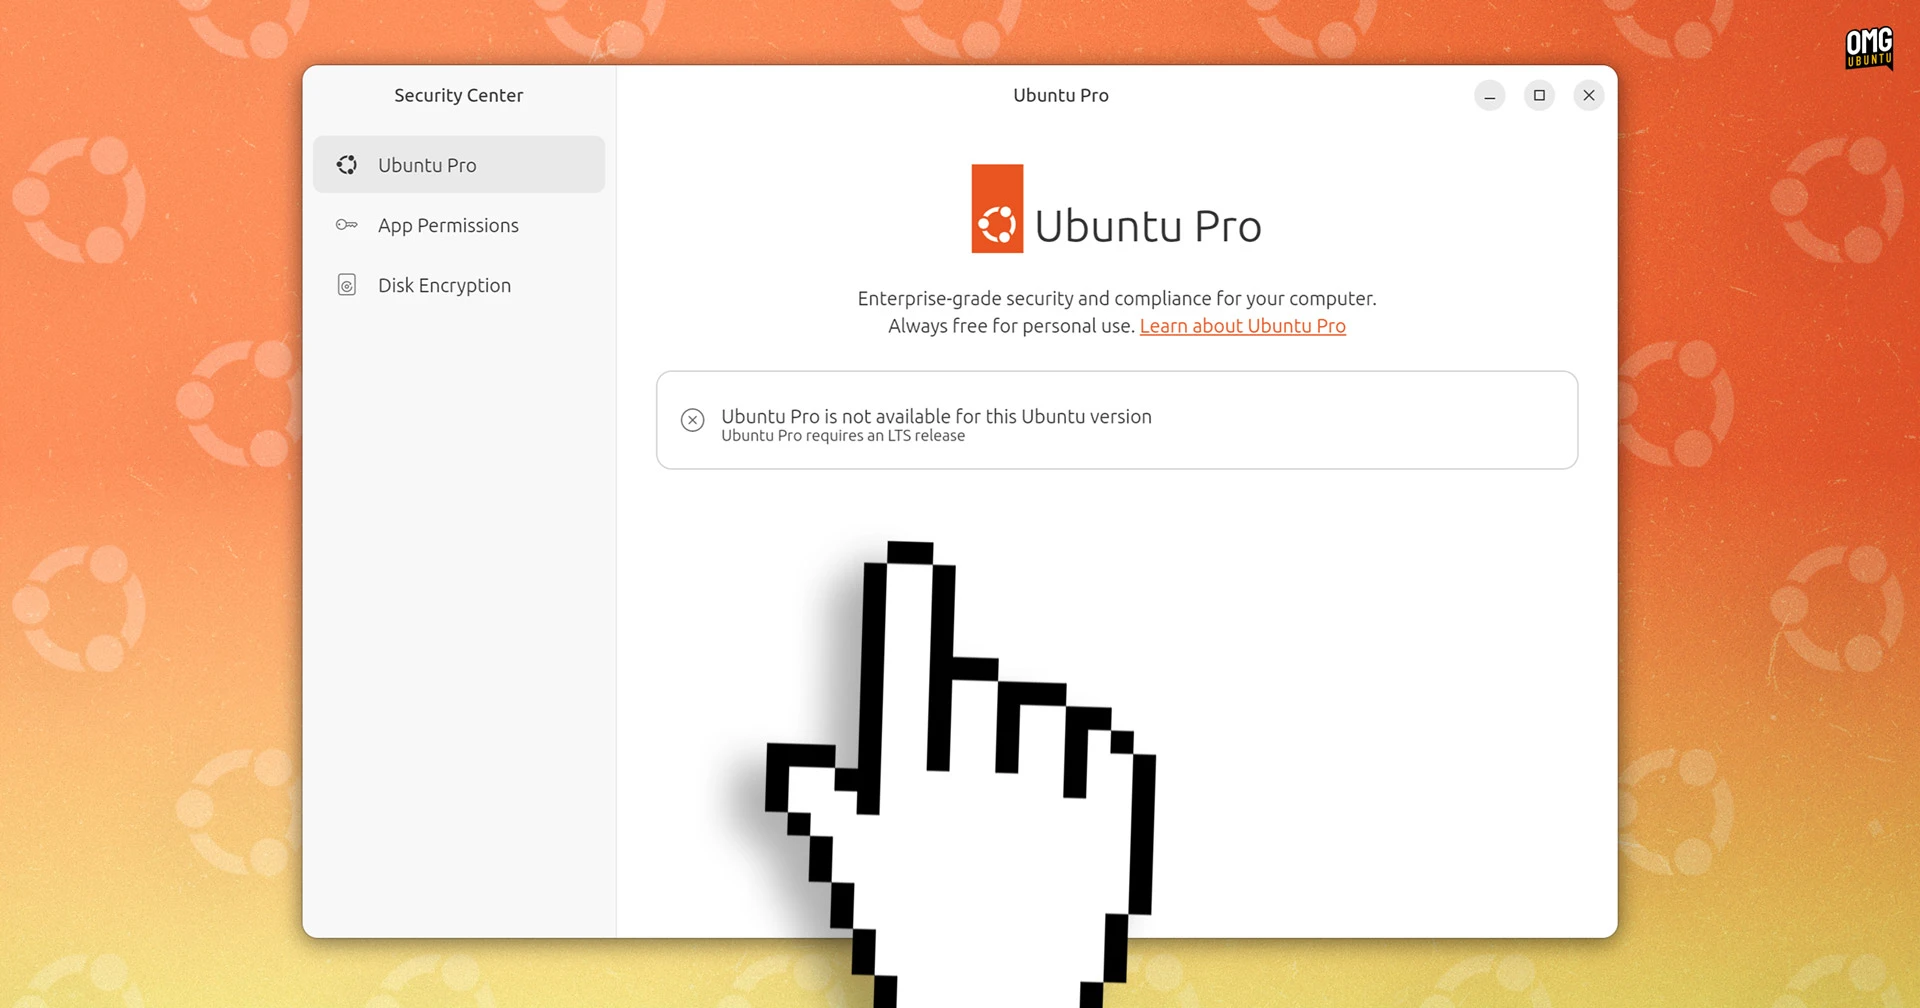
Task: Click the Ubuntu Pro window title
Action: click(1061, 95)
